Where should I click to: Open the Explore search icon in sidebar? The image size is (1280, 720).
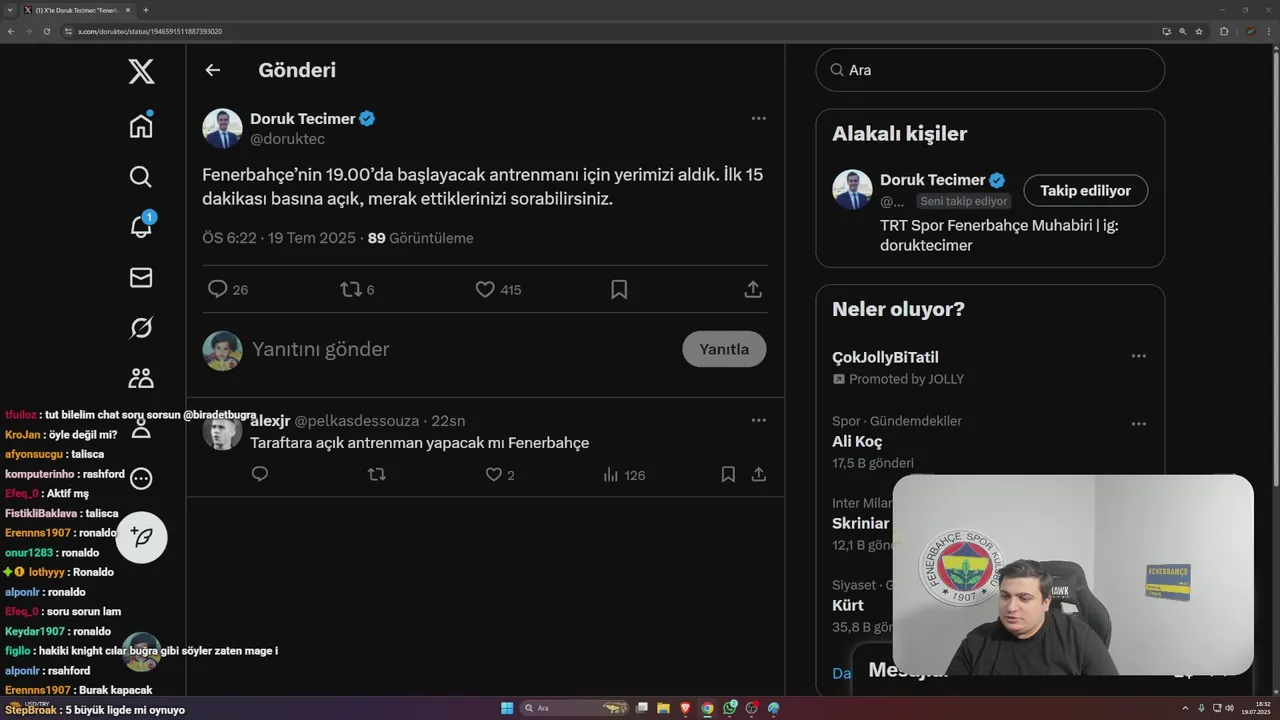tap(141, 177)
